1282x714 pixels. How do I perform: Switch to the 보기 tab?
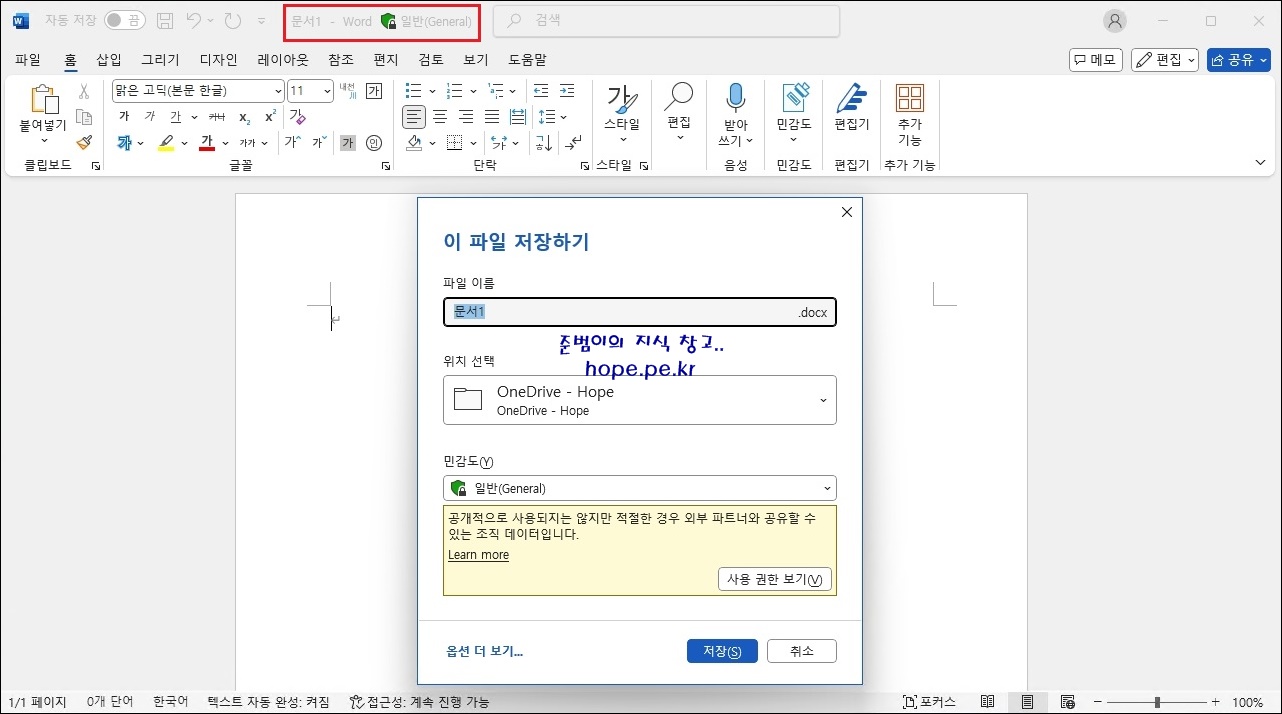(x=476, y=60)
